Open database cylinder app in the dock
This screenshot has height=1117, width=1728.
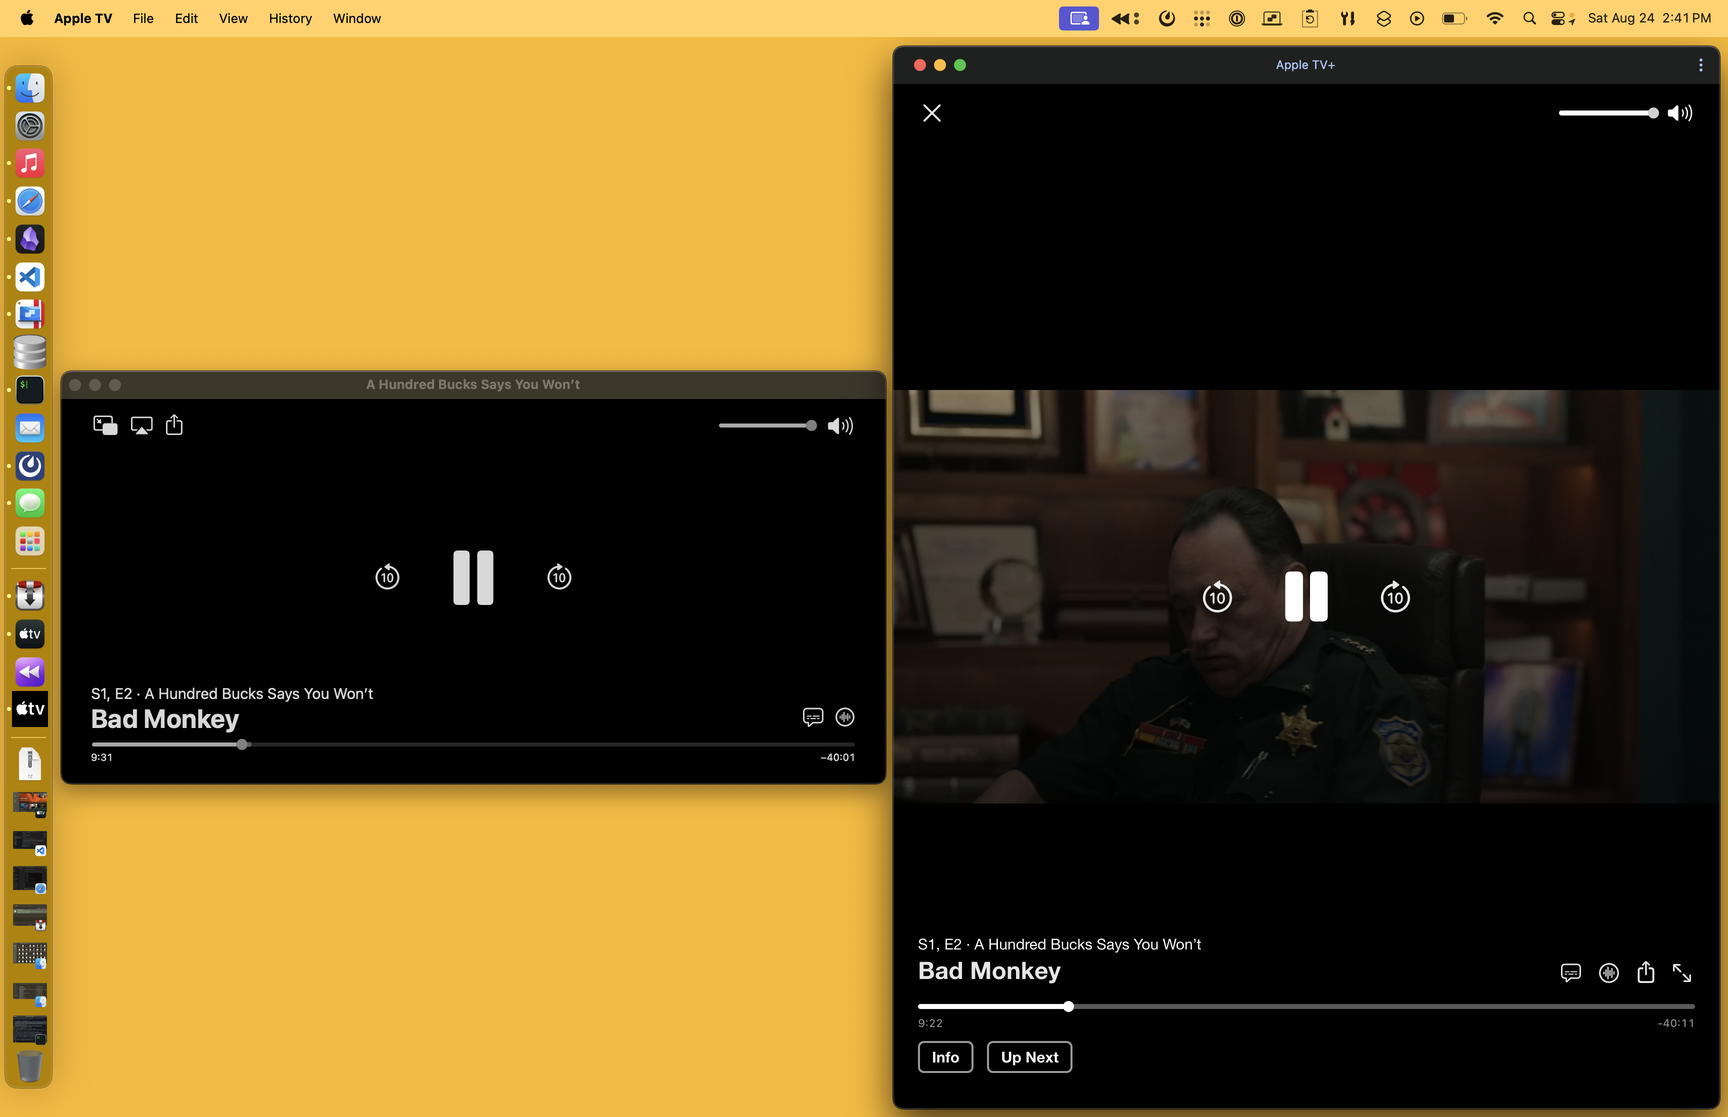pos(30,352)
